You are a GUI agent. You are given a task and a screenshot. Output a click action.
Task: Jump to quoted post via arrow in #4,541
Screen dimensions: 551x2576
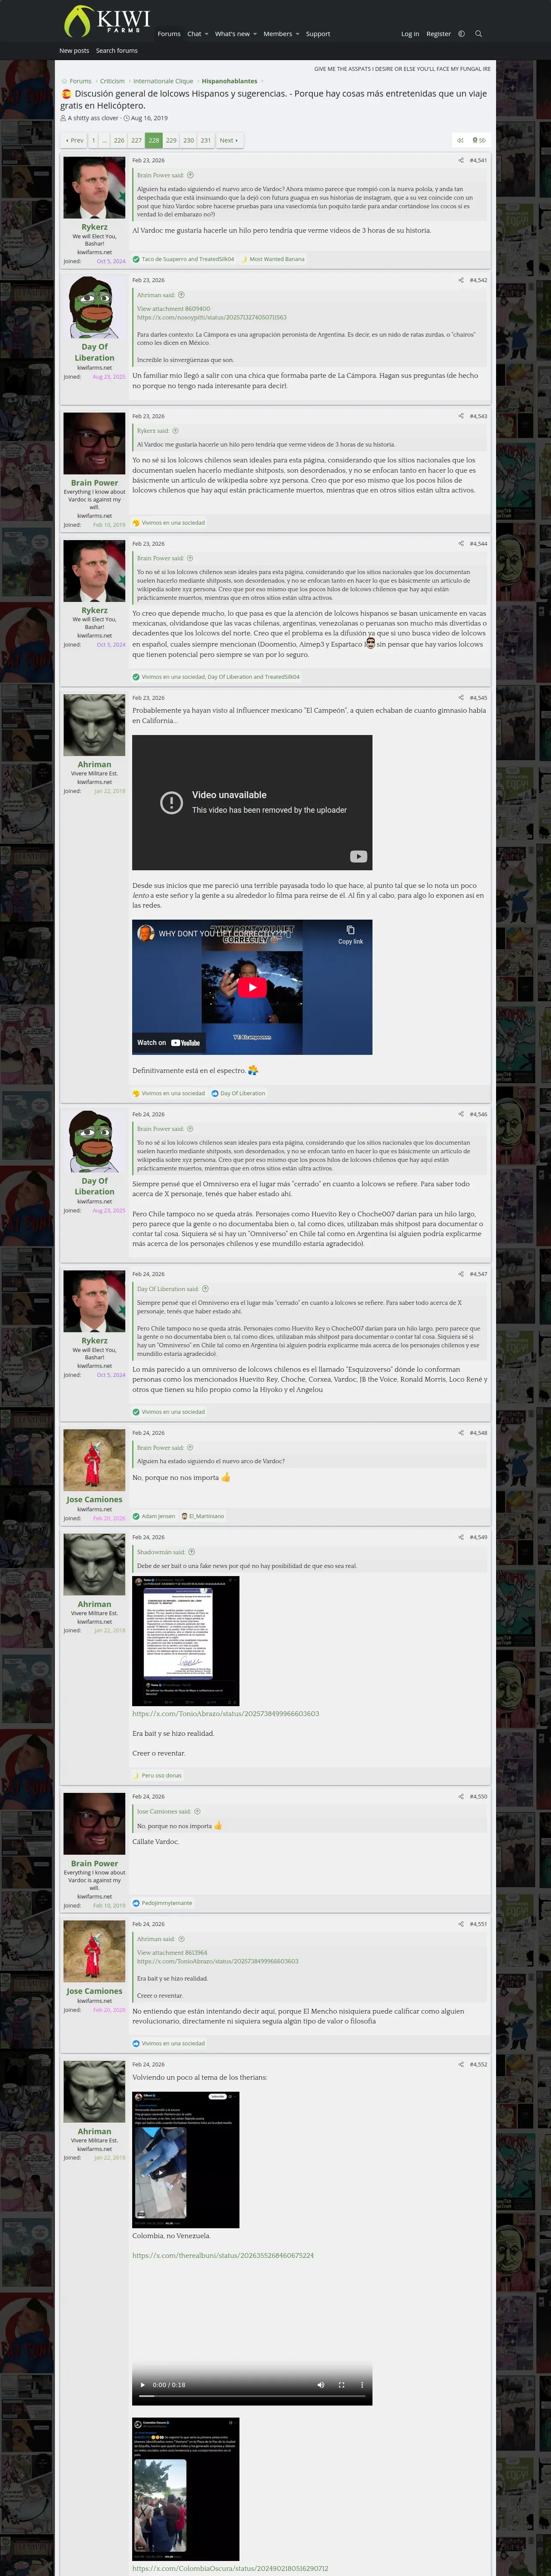pos(190,175)
